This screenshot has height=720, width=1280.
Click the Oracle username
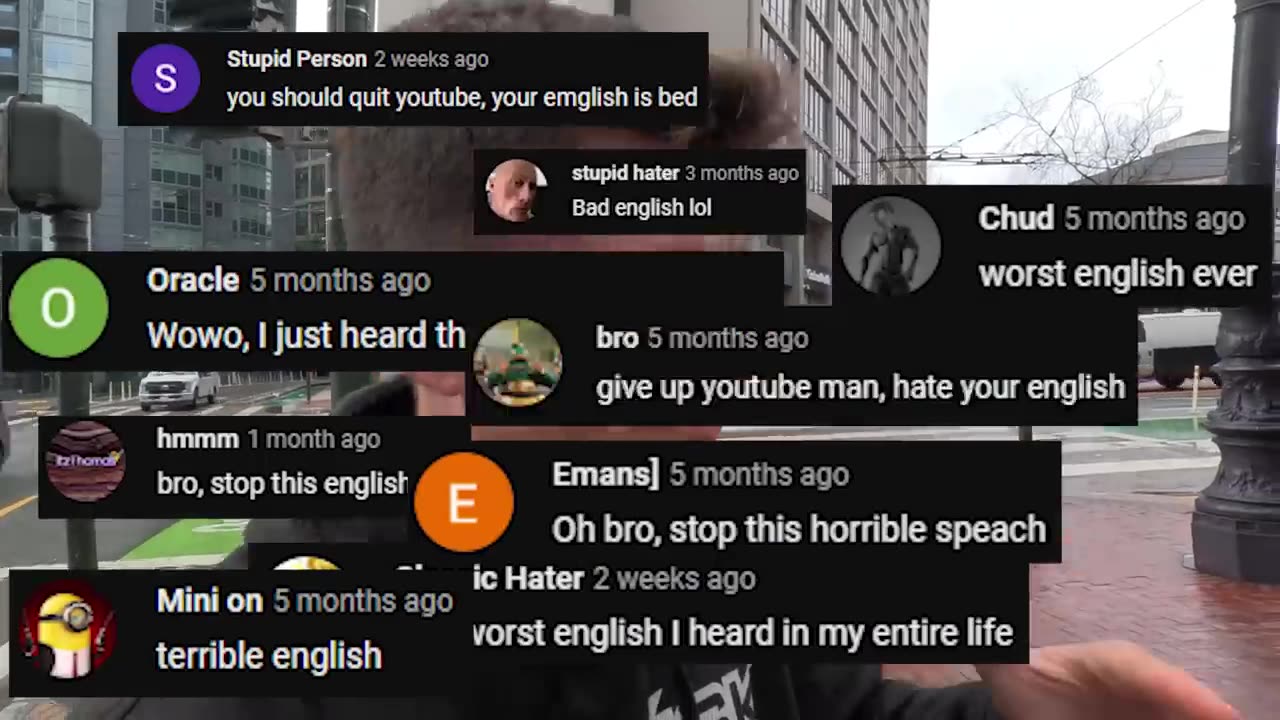click(193, 280)
